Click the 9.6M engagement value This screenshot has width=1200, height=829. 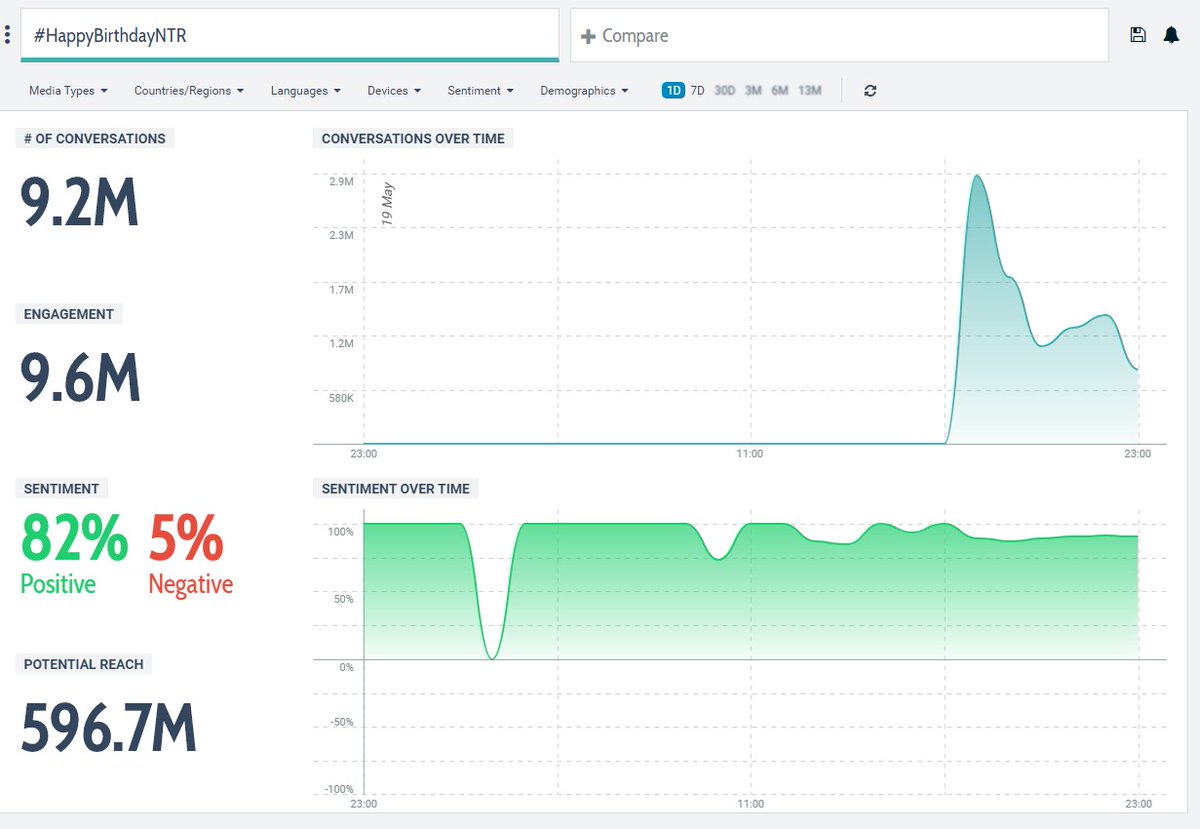[x=80, y=378]
